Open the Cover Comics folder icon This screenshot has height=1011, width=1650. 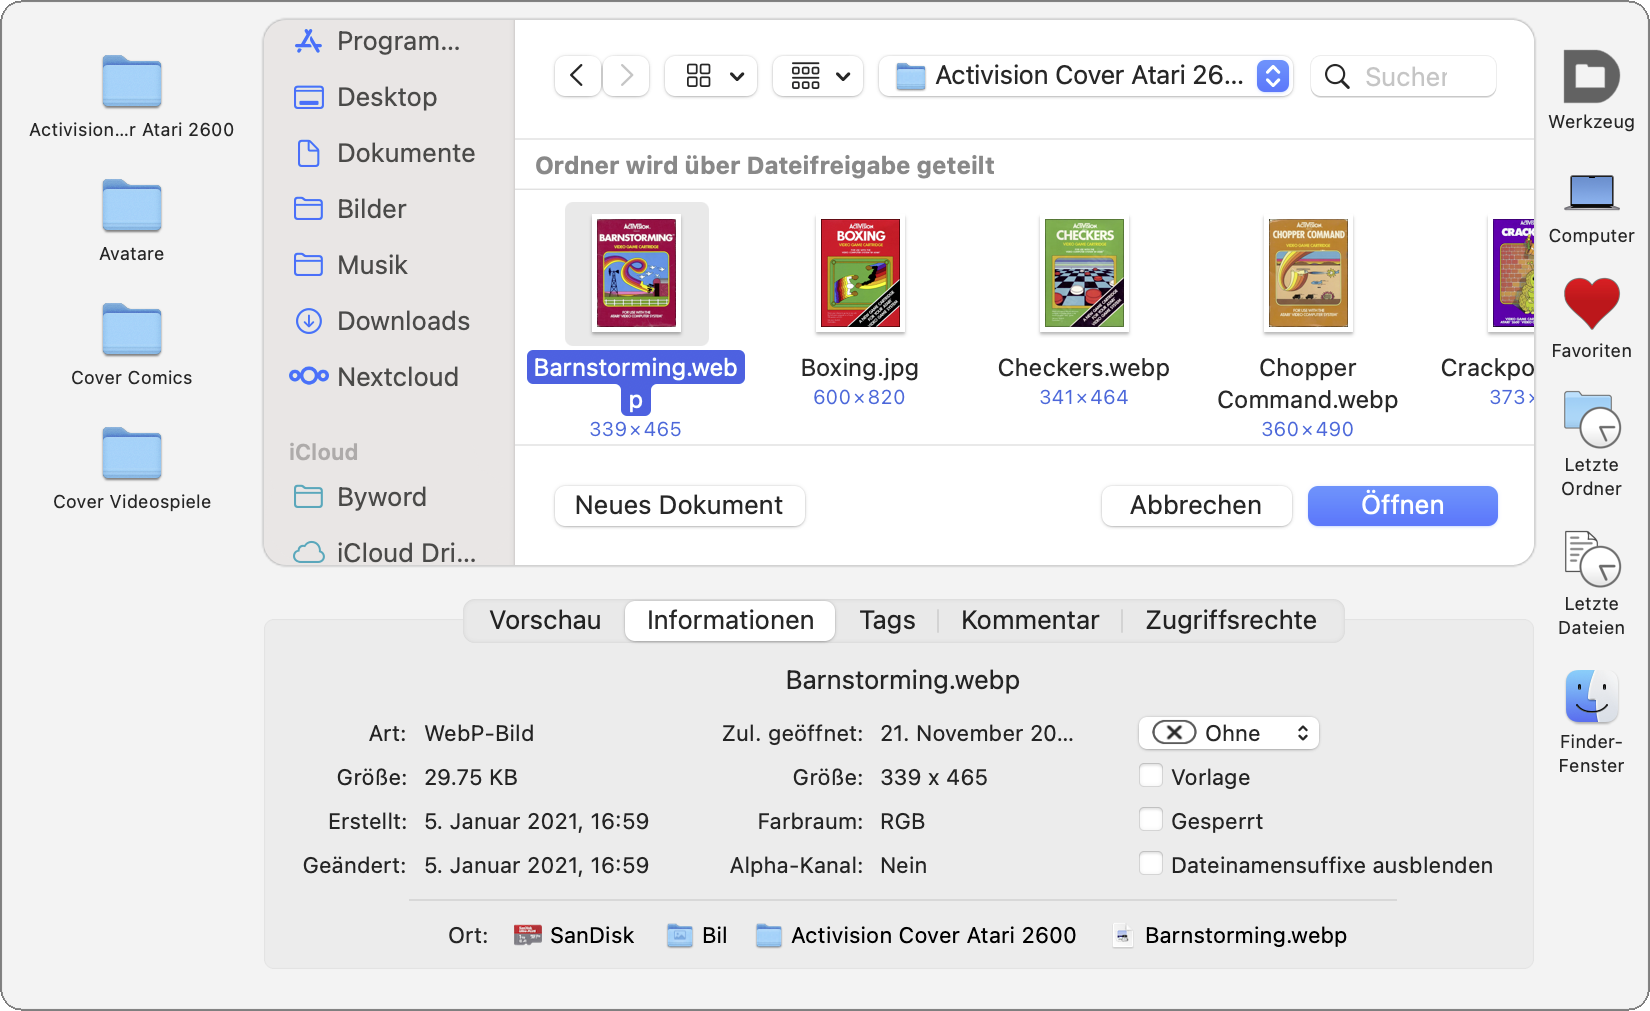tap(131, 329)
